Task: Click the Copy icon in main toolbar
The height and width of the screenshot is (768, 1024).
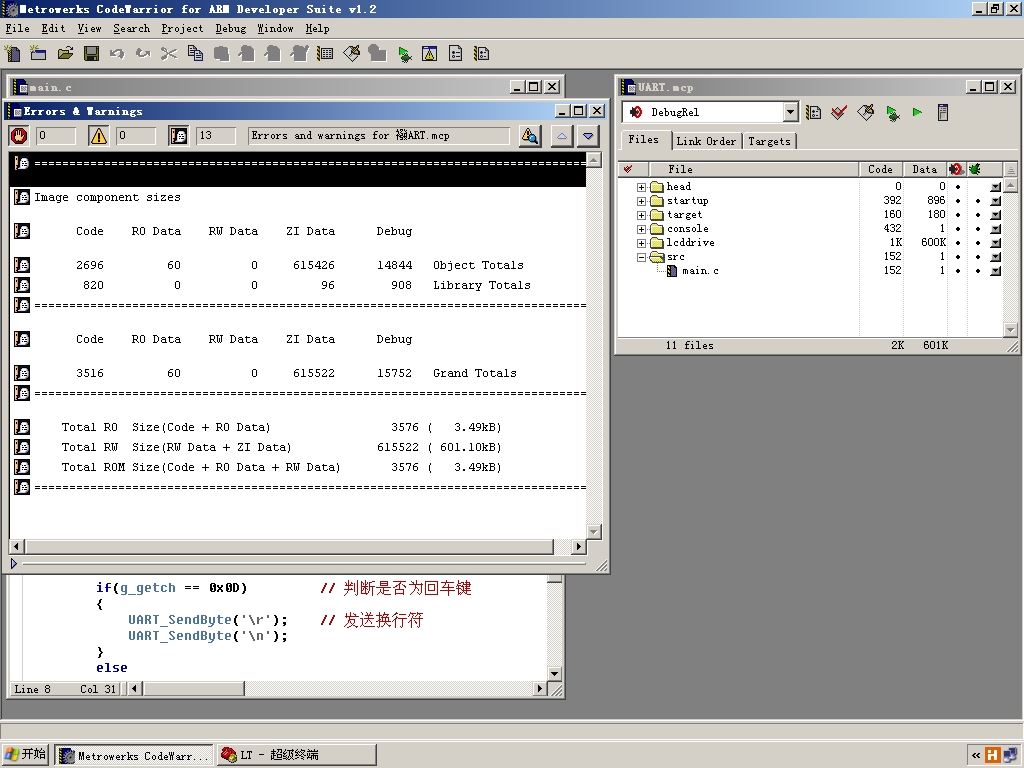Action: tap(195, 54)
